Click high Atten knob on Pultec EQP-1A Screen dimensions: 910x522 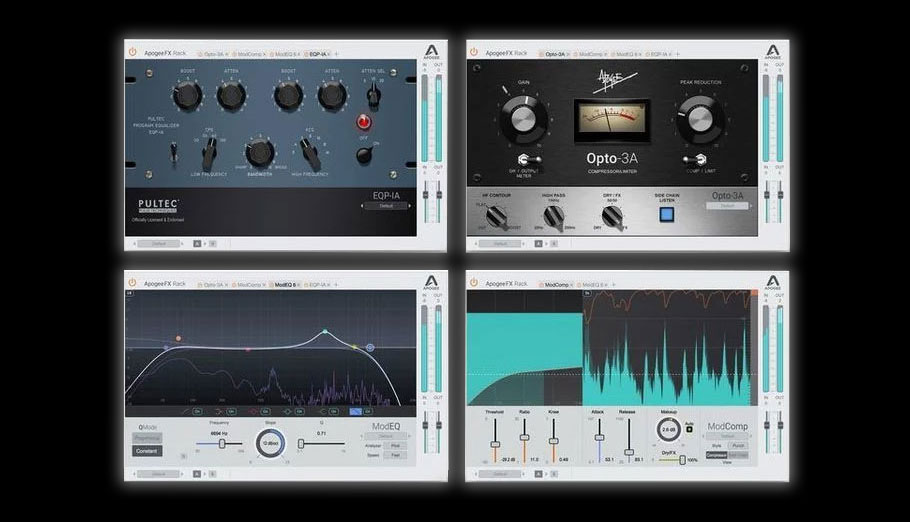click(332, 95)
